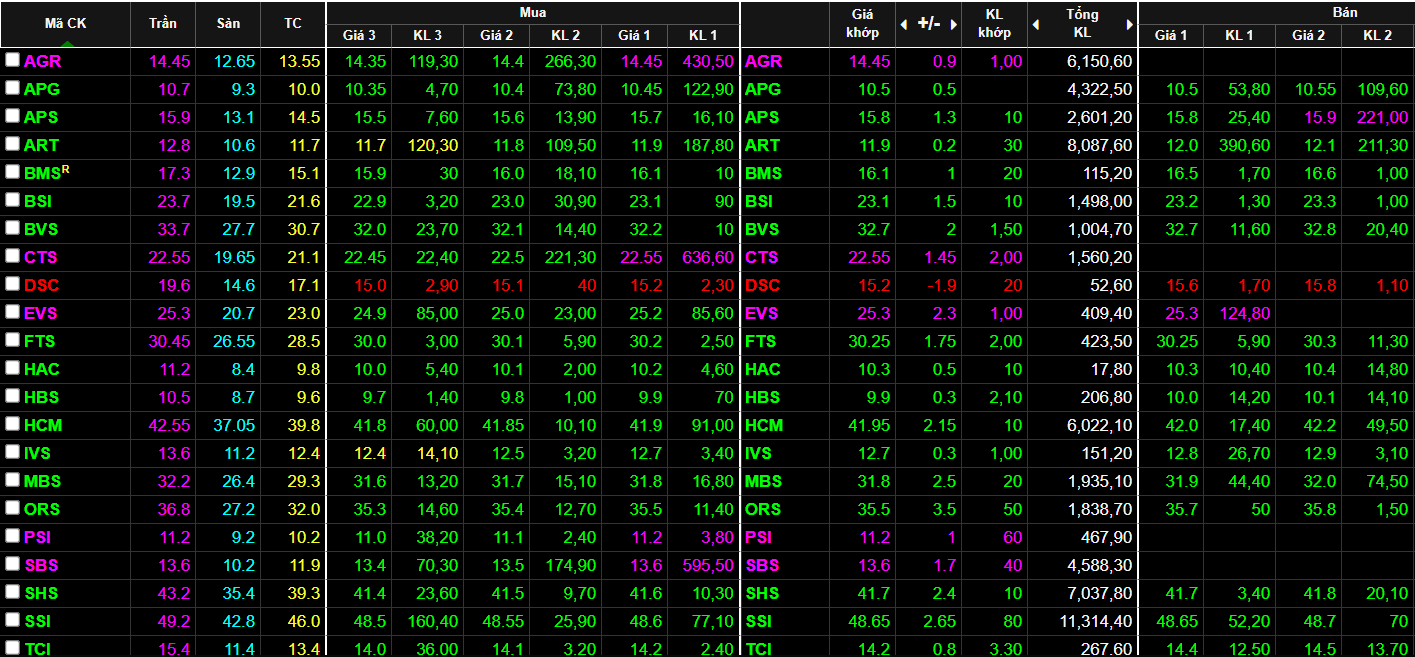Enable the checkbox beside DSC
The height and width of the screenshot is (657, 1415).
(x=12, y=284)
